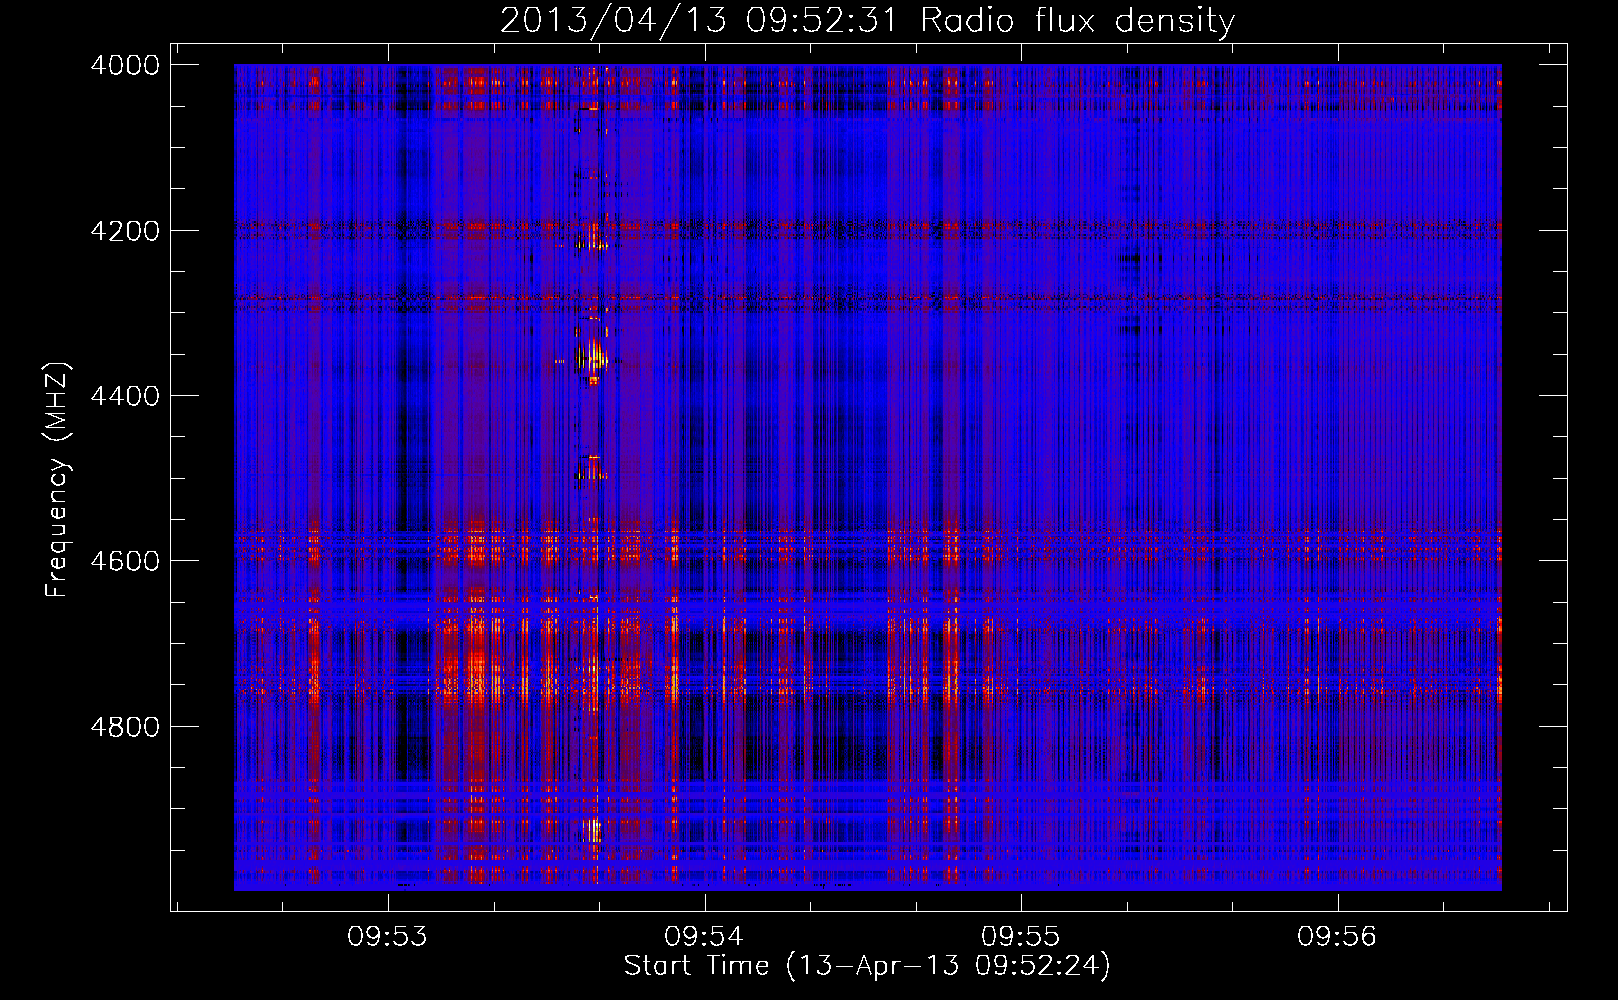Click the 'Frequency (MHZ)' axis title

pyautogui.click(x=58, y=479)
